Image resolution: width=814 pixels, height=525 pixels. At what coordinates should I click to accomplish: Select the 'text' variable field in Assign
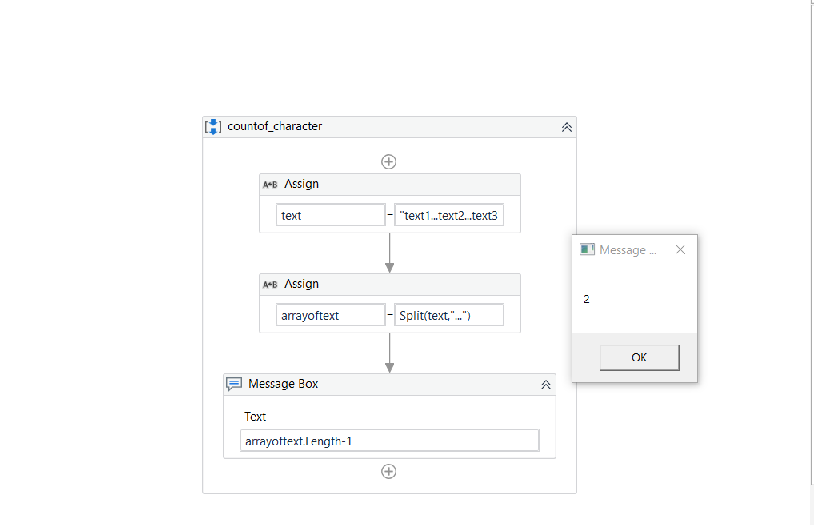pyautogui.click(x=330, y=215)
